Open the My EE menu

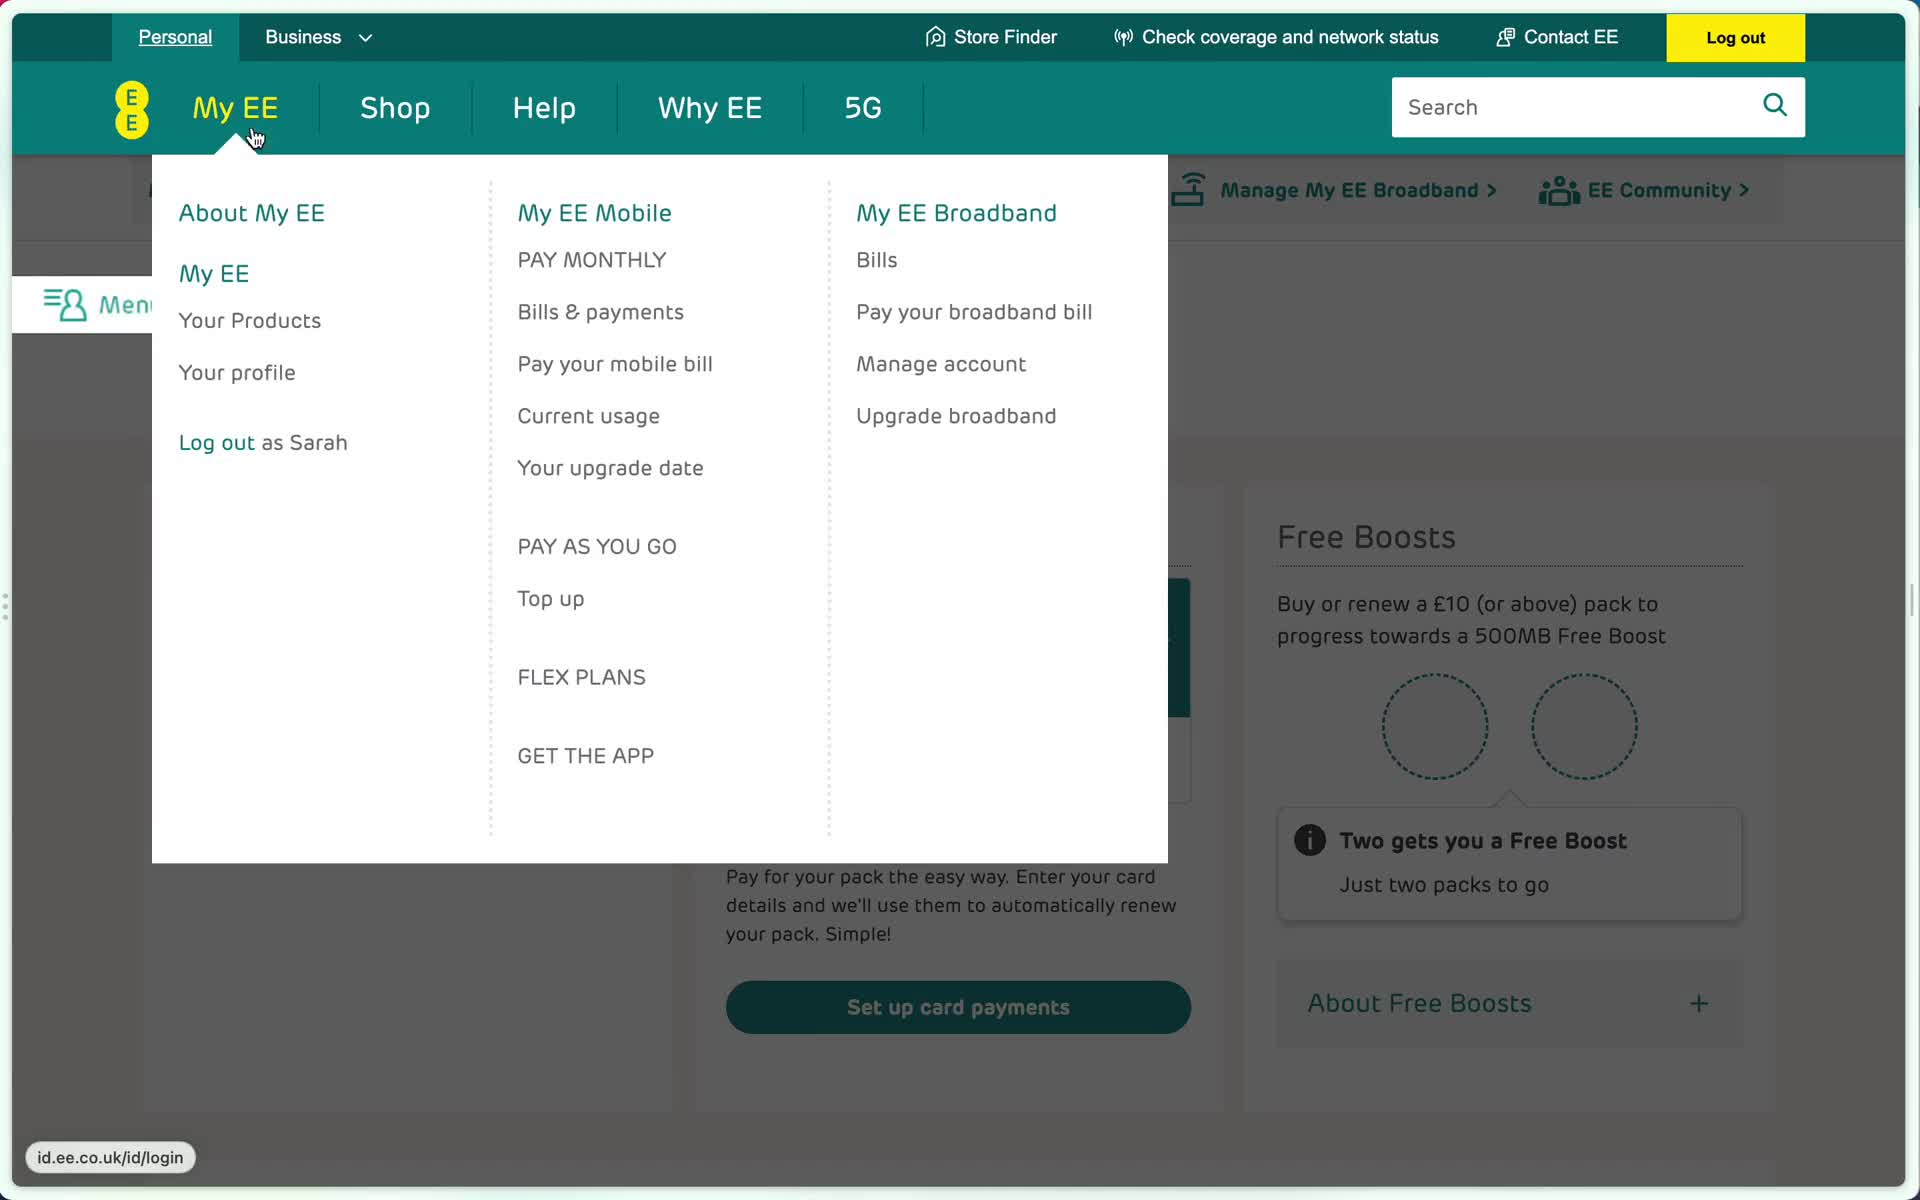pos(235,108)
